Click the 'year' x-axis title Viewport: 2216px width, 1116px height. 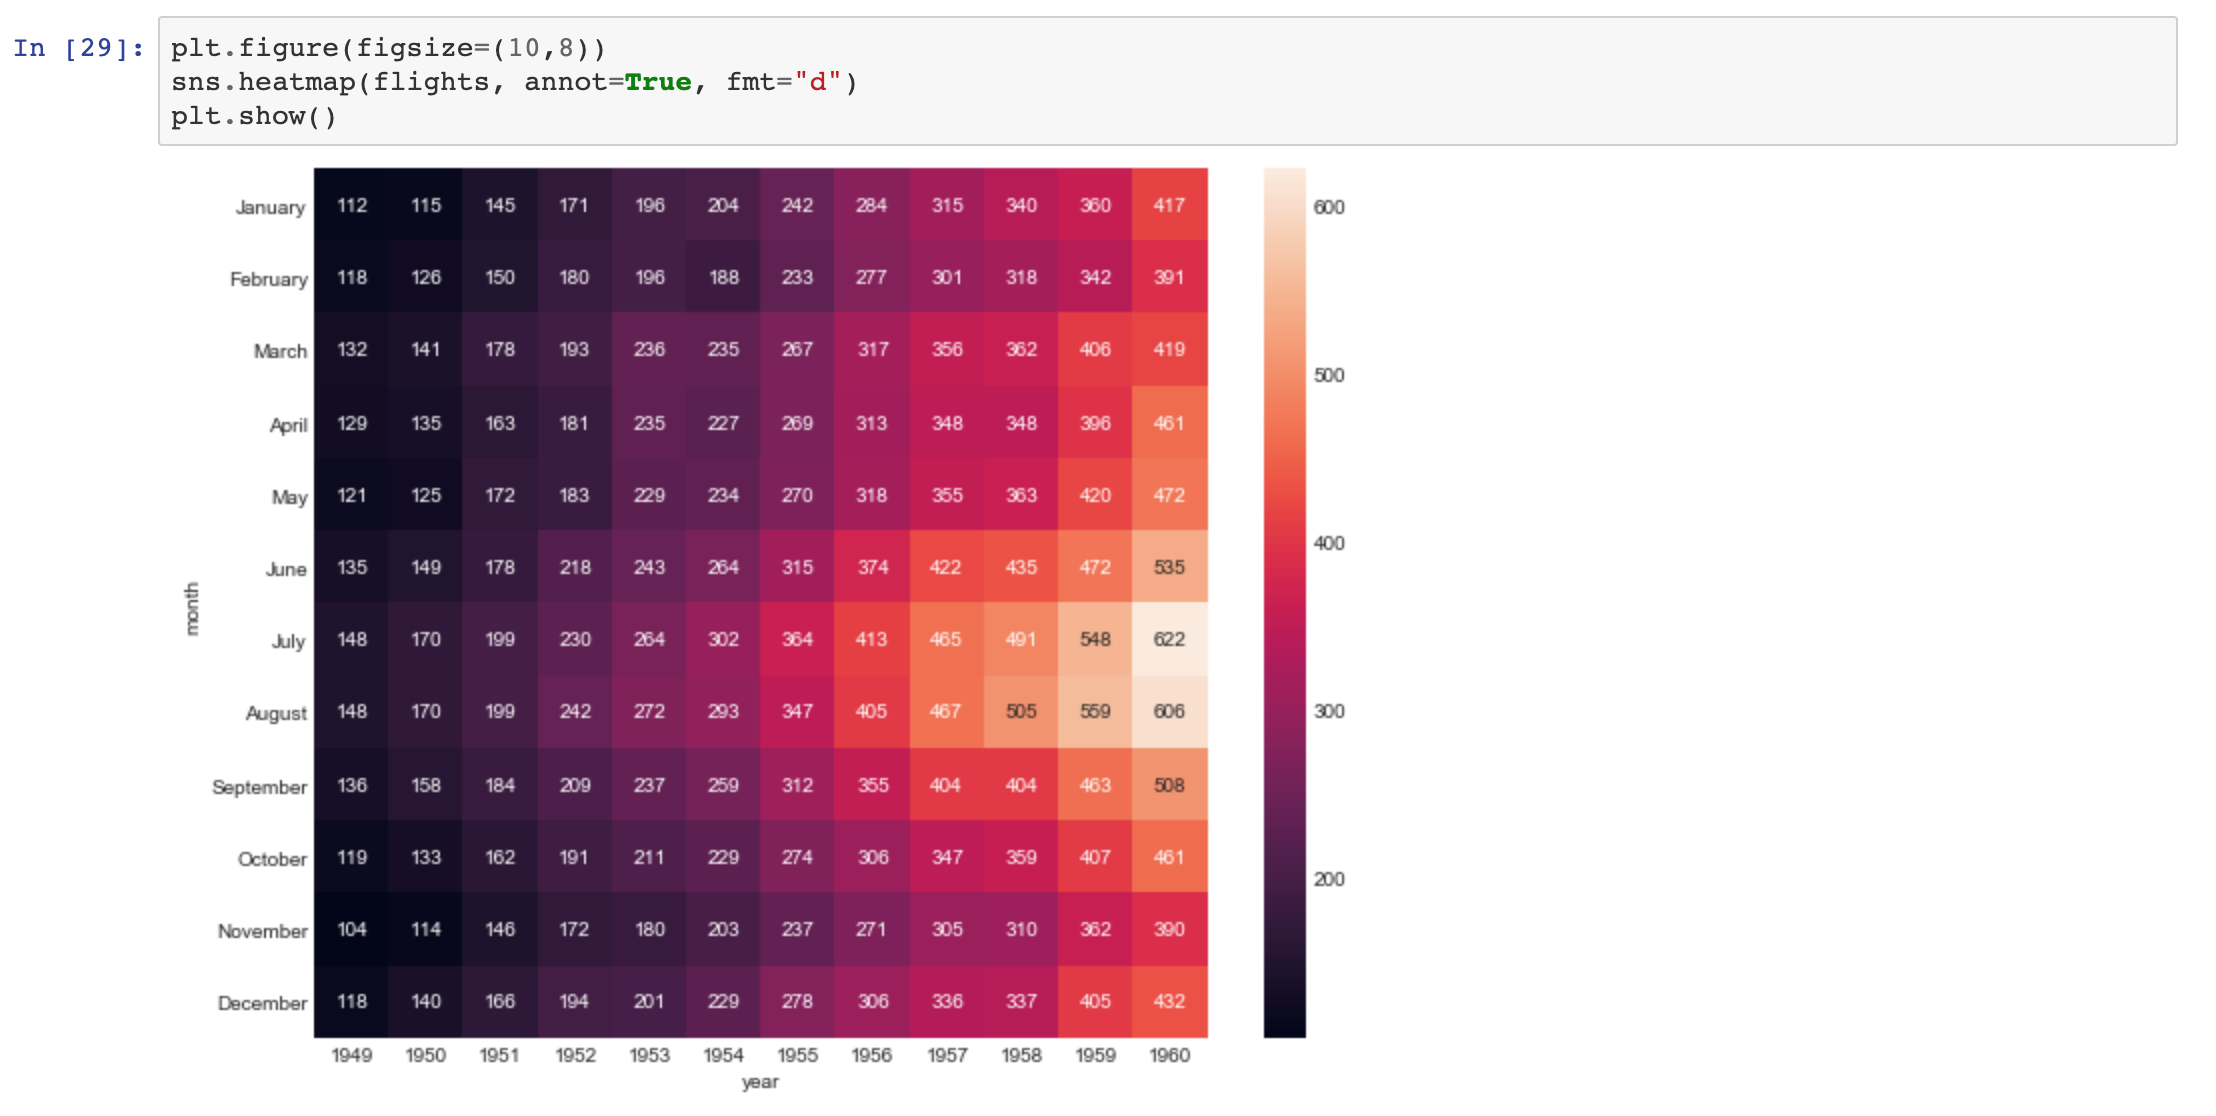tap(760, 1082)
